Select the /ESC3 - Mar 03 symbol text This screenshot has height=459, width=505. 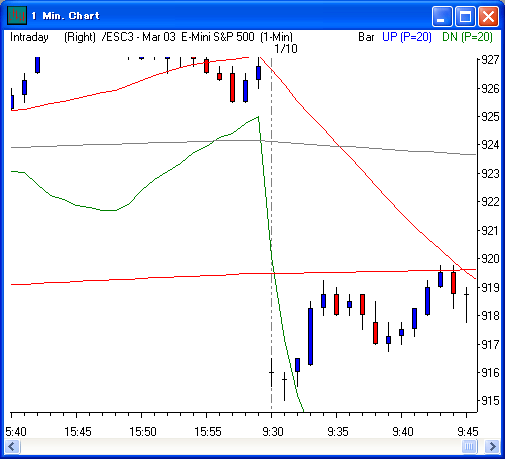[x=139, y=37]
